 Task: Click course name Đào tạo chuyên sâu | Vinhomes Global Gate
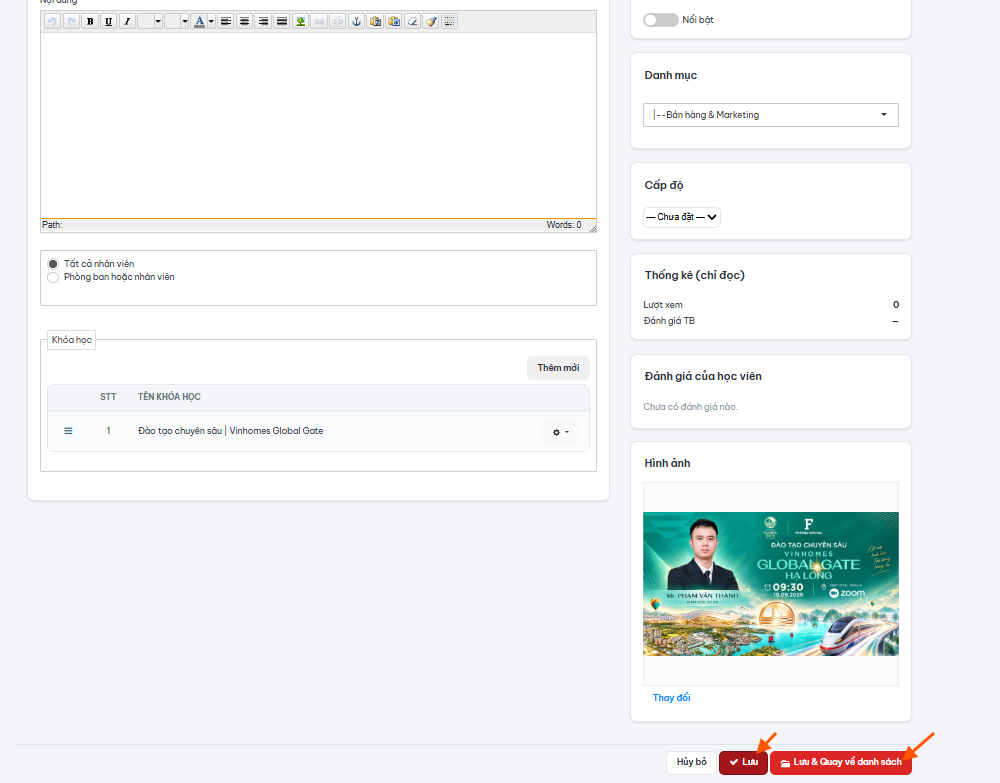(x=230, y=431)
